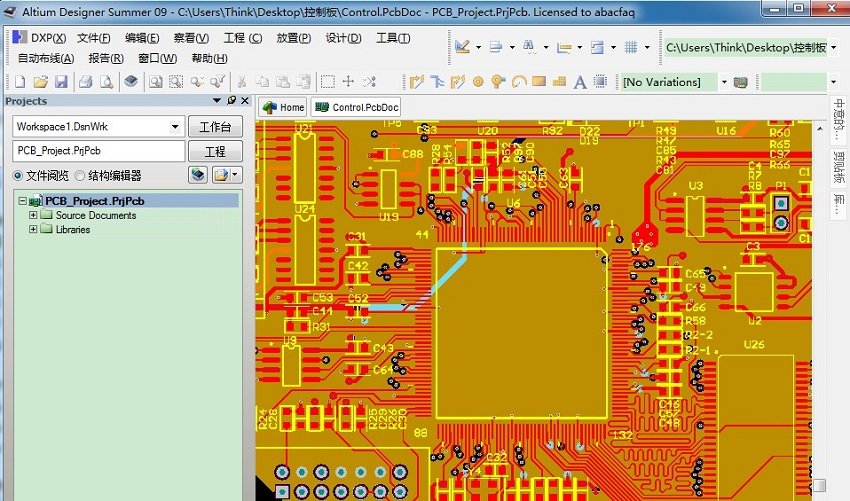This screenshot has height=501, width=850.
Task: Open the Workspace1.DsnWrk dropdown
Action: tap(175, 127)
